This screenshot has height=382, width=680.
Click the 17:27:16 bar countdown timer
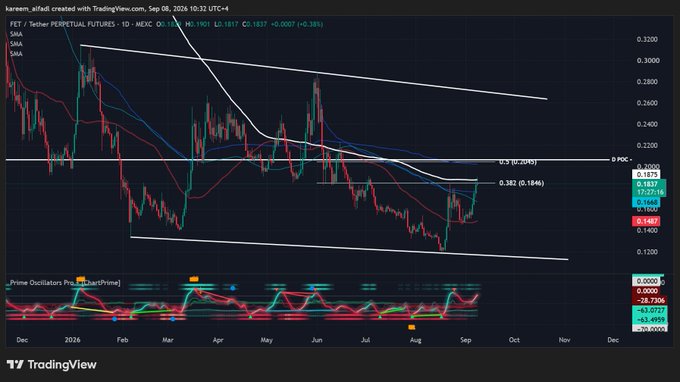pos(650,192)
